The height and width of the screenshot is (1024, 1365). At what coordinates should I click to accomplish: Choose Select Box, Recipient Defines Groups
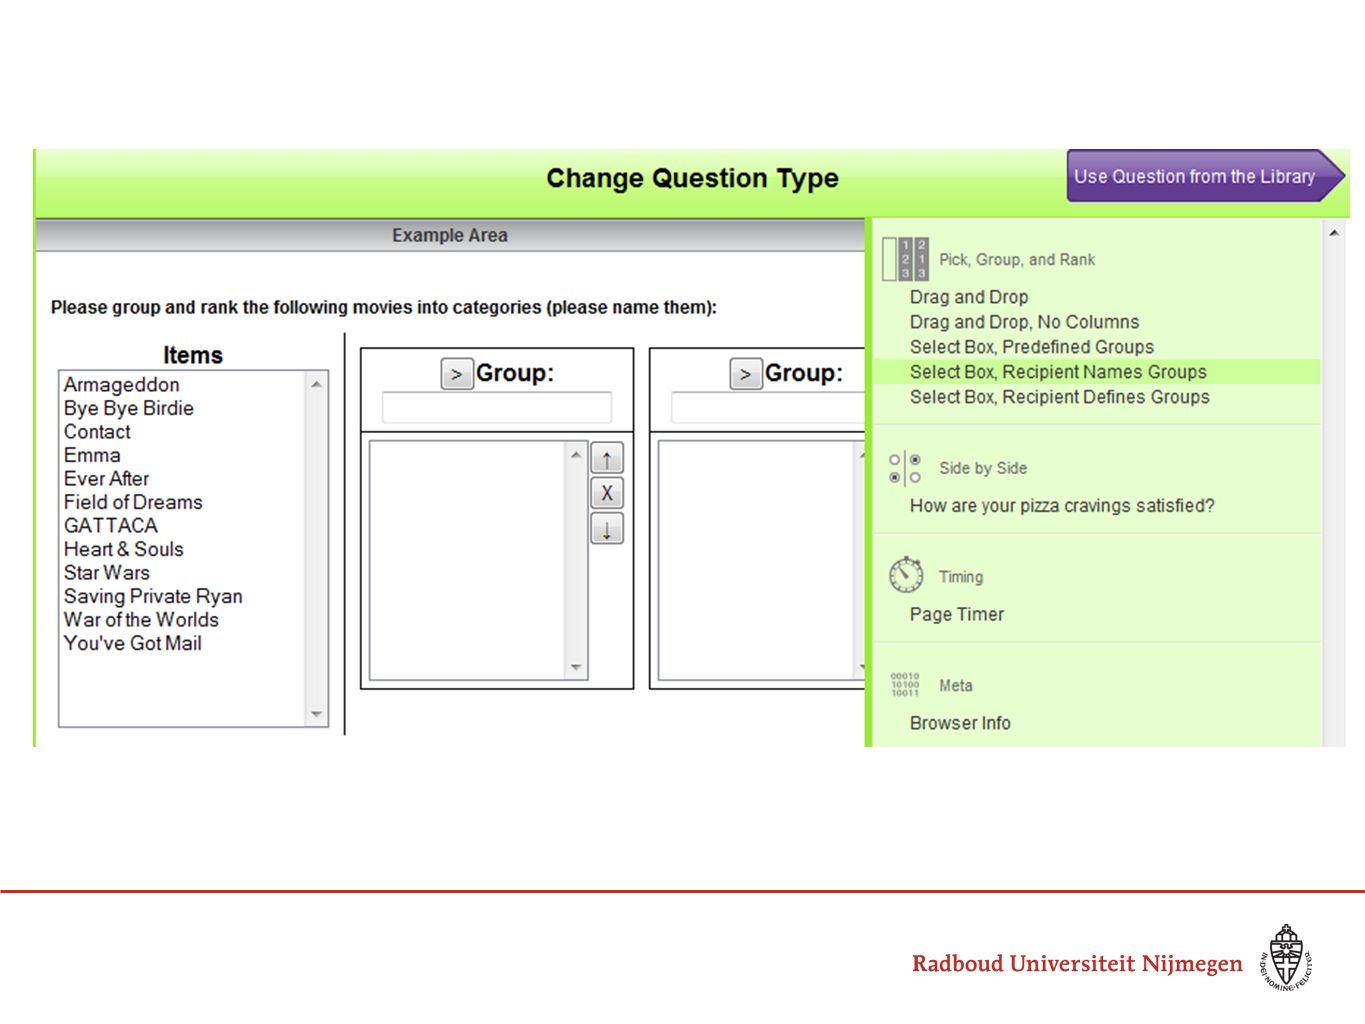(x=1059, y=397)
